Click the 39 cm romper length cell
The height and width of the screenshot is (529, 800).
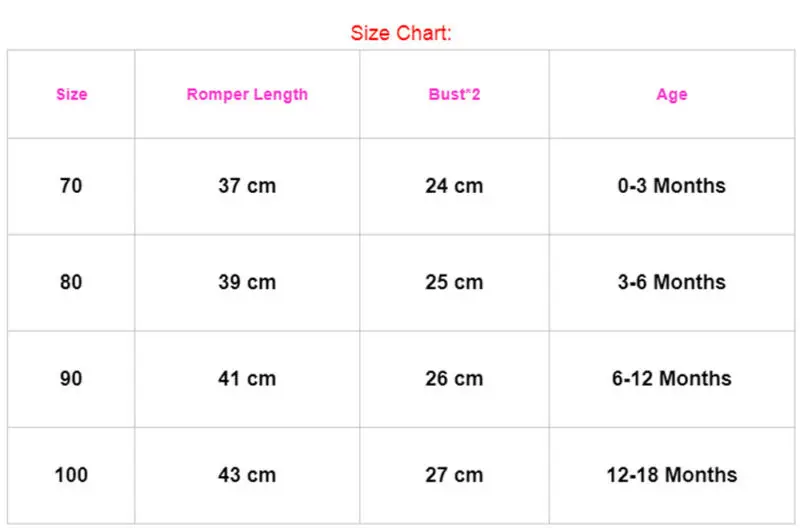pyautogui.click(x=247, y=282)
